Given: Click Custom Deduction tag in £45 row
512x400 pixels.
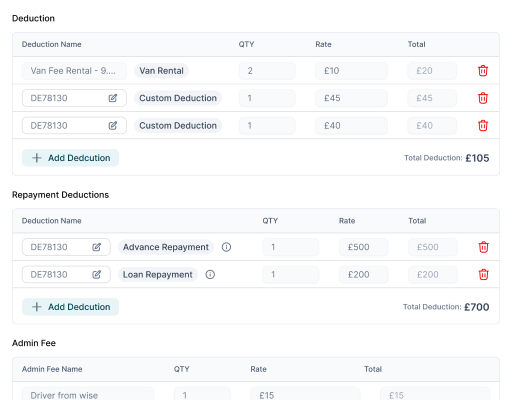Looking at the screenshot, I should (178, 98).
